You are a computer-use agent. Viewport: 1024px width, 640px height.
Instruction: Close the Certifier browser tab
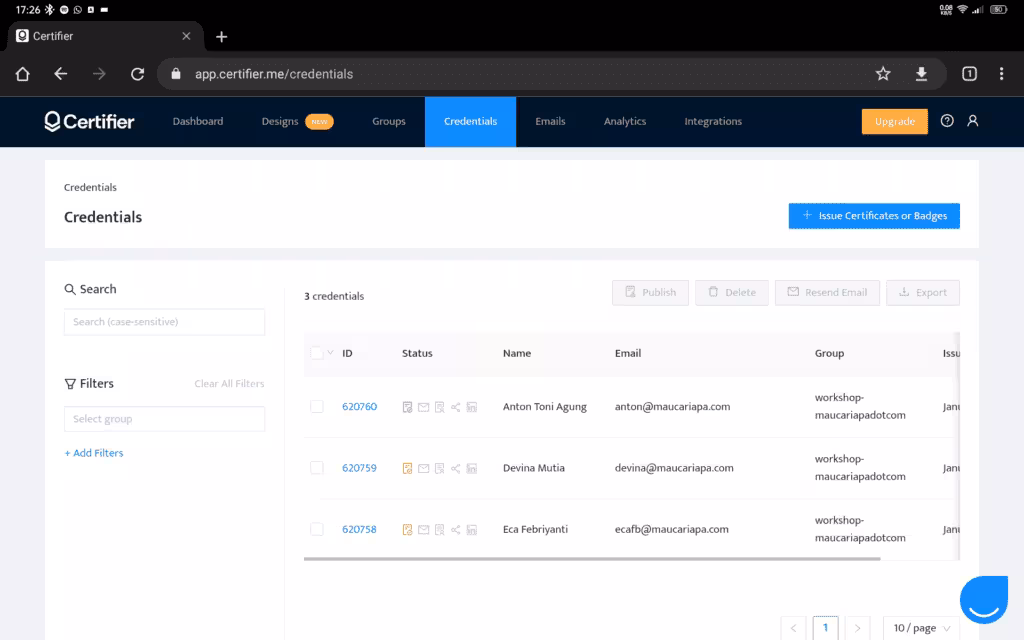[x=186, y=36]
